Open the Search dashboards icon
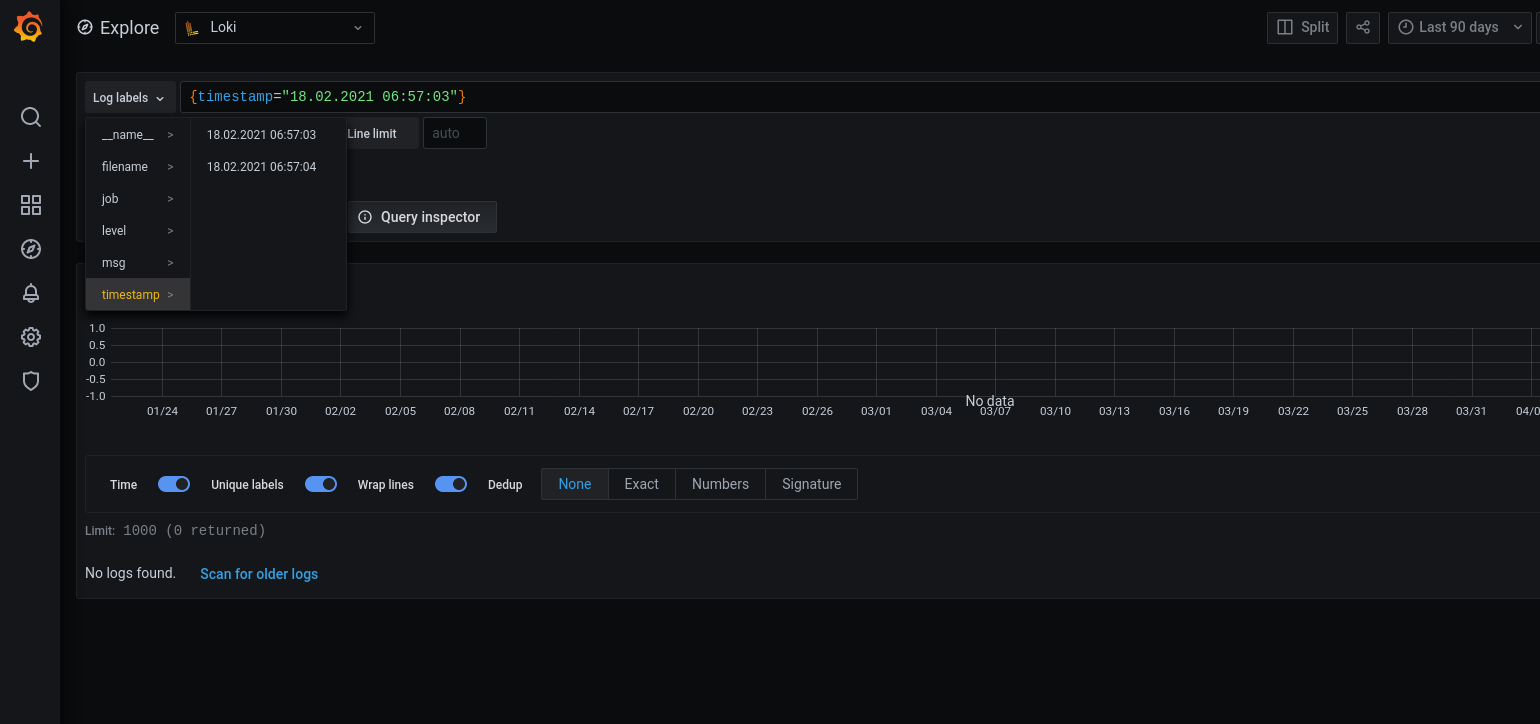This screenshot has height=724, width=1540. coord(30,117)
